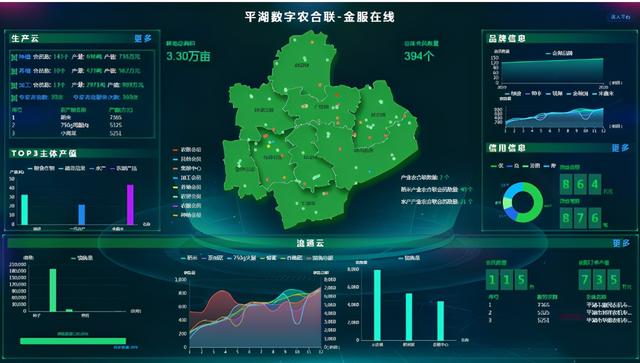Click the purple bar in TOP3主体产值 chart
This screenshot has width=640, height=363.
point(130,205)
